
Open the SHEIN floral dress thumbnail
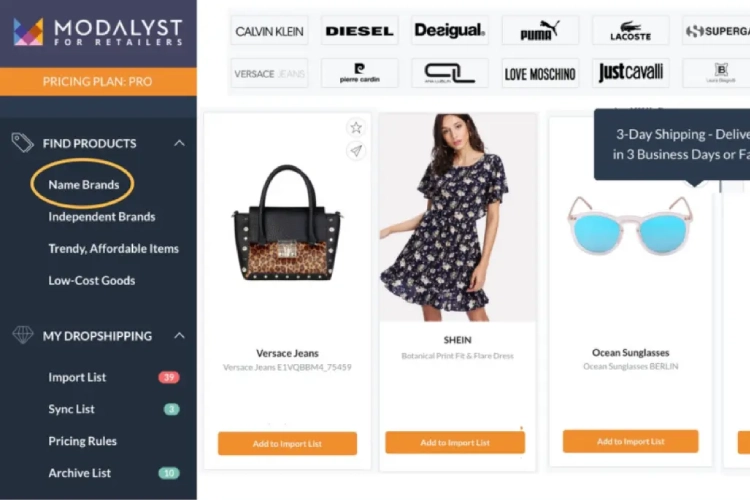458,218
